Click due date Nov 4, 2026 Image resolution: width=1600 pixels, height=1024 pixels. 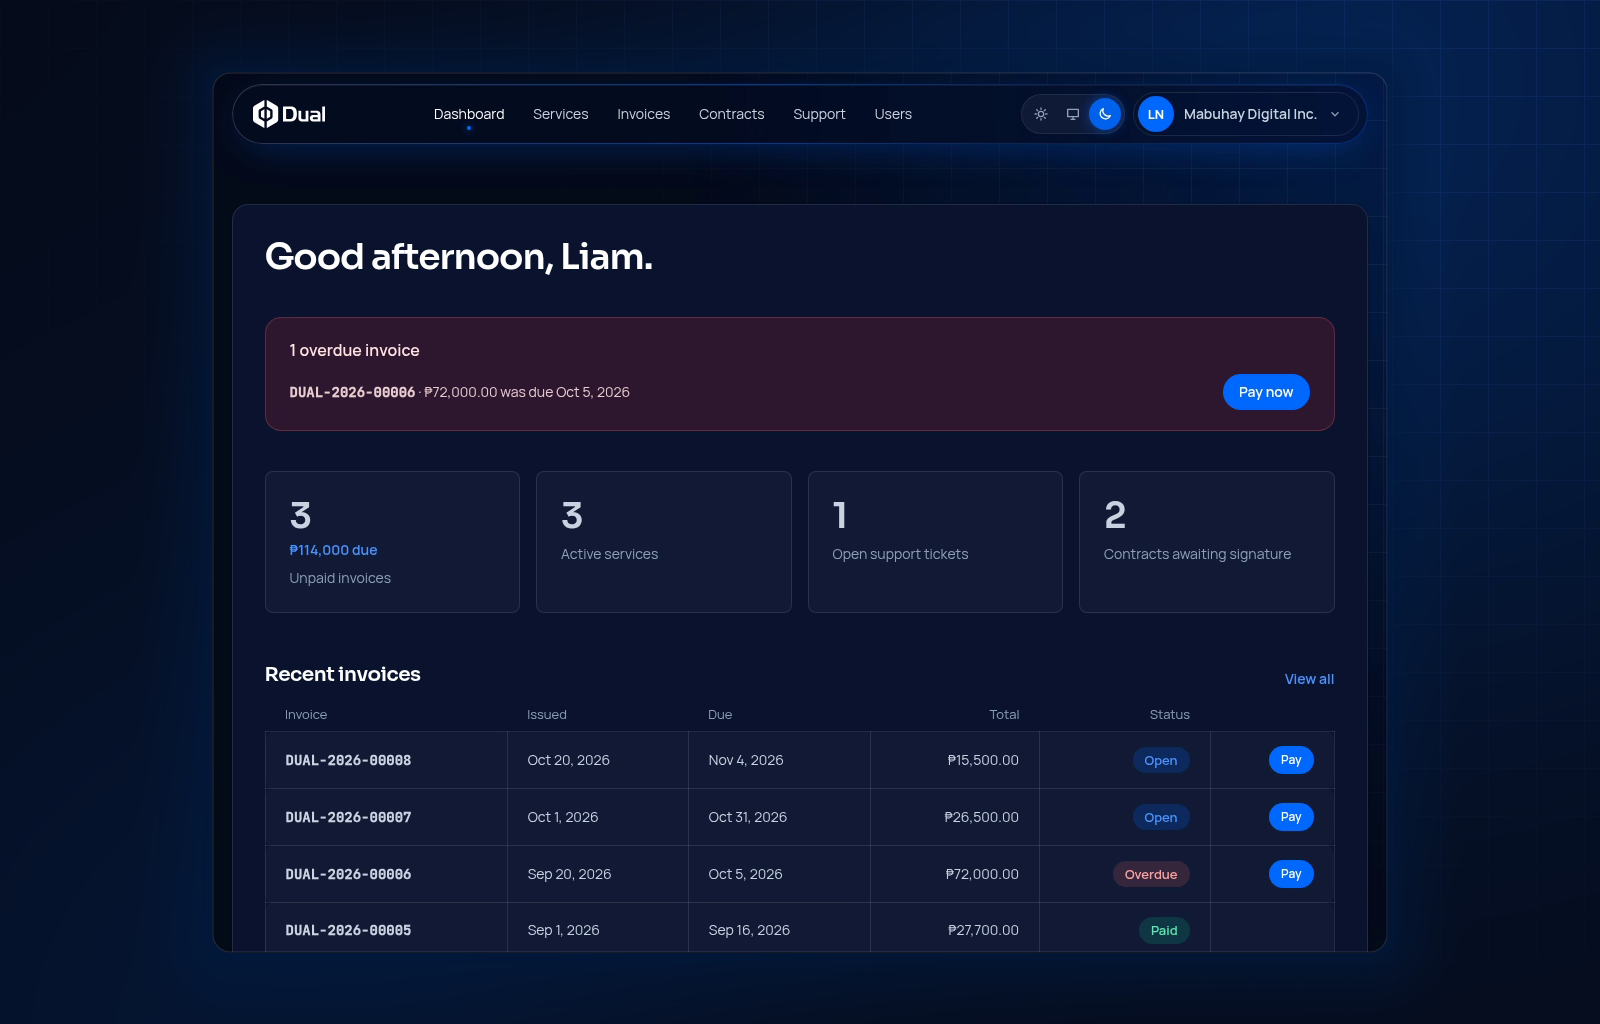point(746,760)
